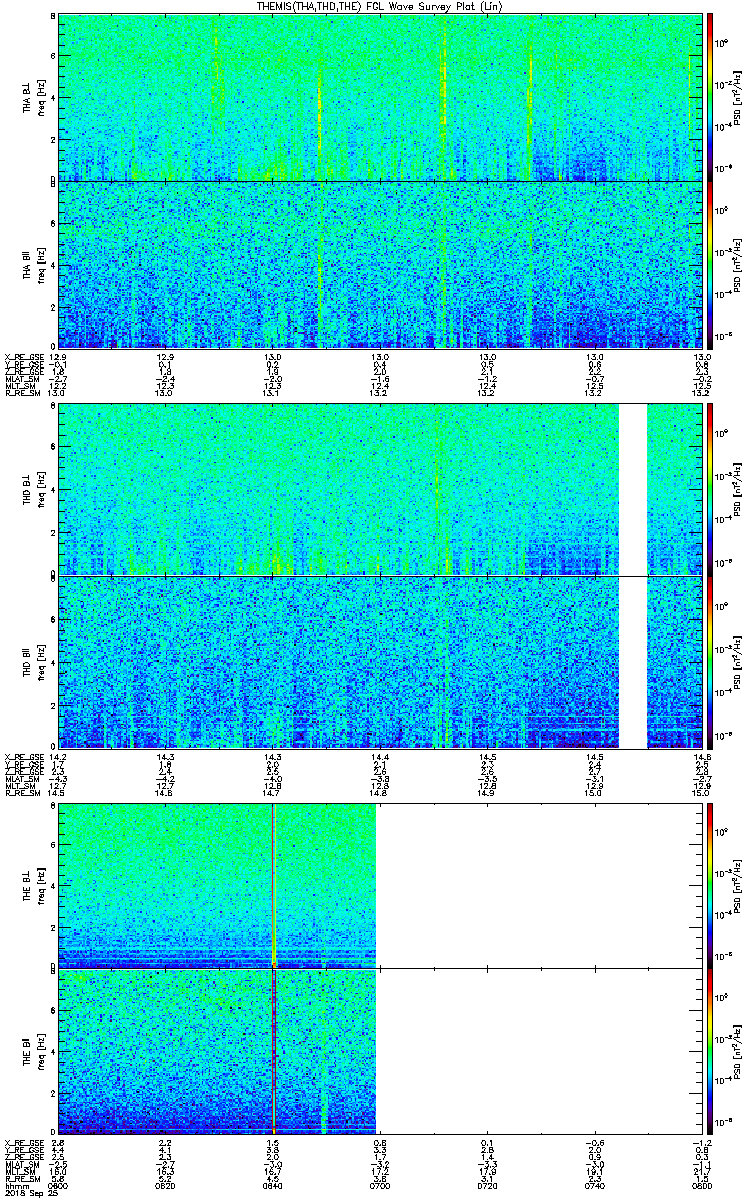Click the red vertical spike in THE B∥ panel

pos(273,1051)
